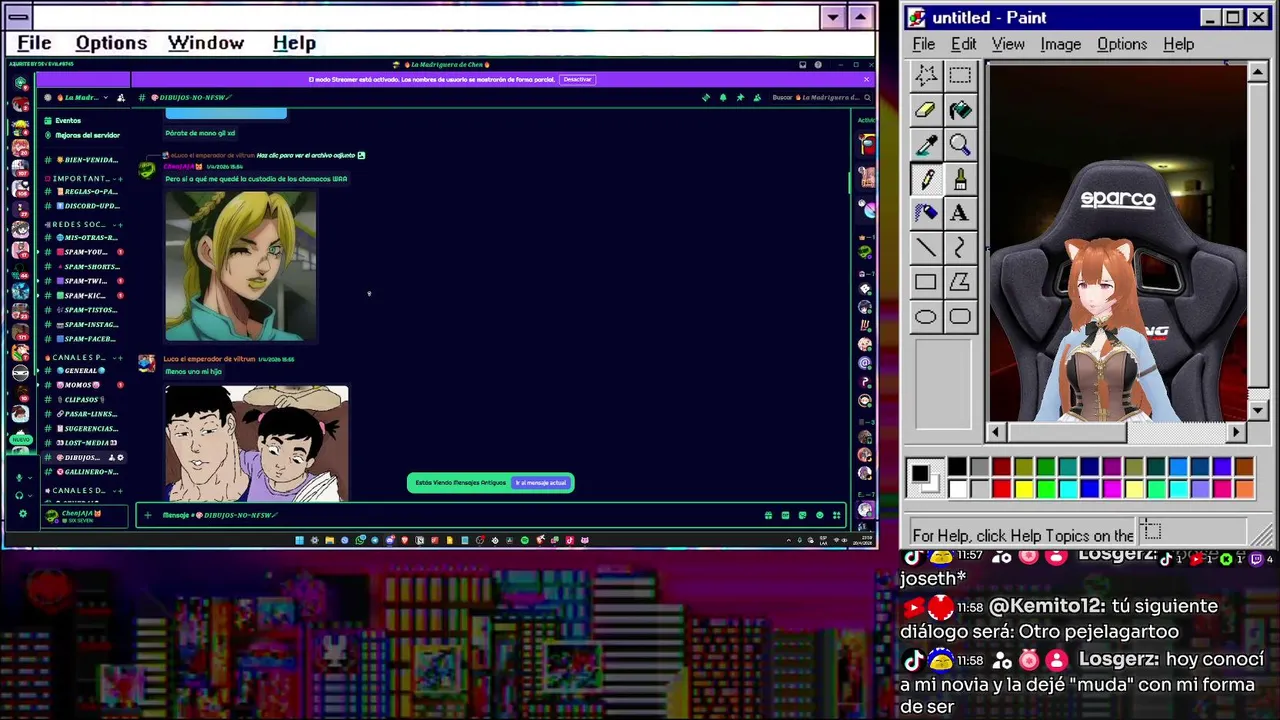Click Desactivar in the Streamer mode banner

577,79
